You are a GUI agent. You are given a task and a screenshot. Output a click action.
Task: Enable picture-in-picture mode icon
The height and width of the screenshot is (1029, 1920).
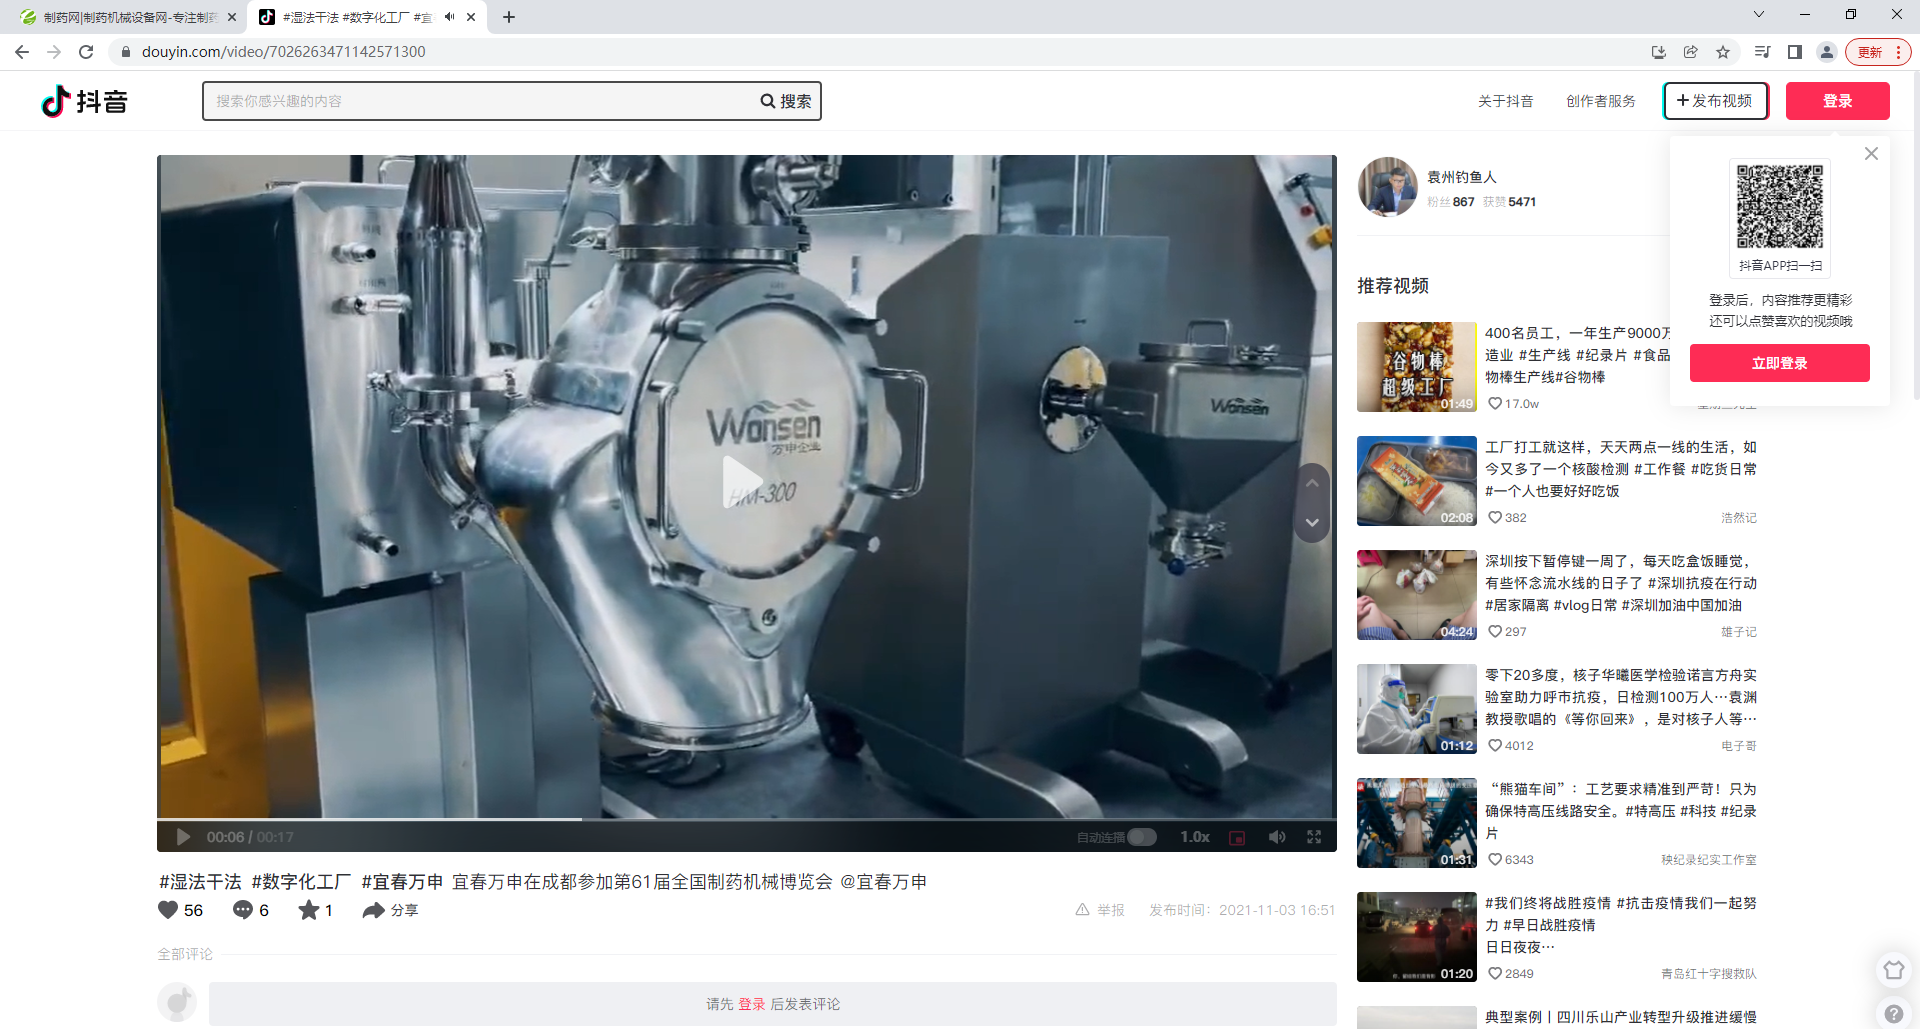click(1237, 838)
